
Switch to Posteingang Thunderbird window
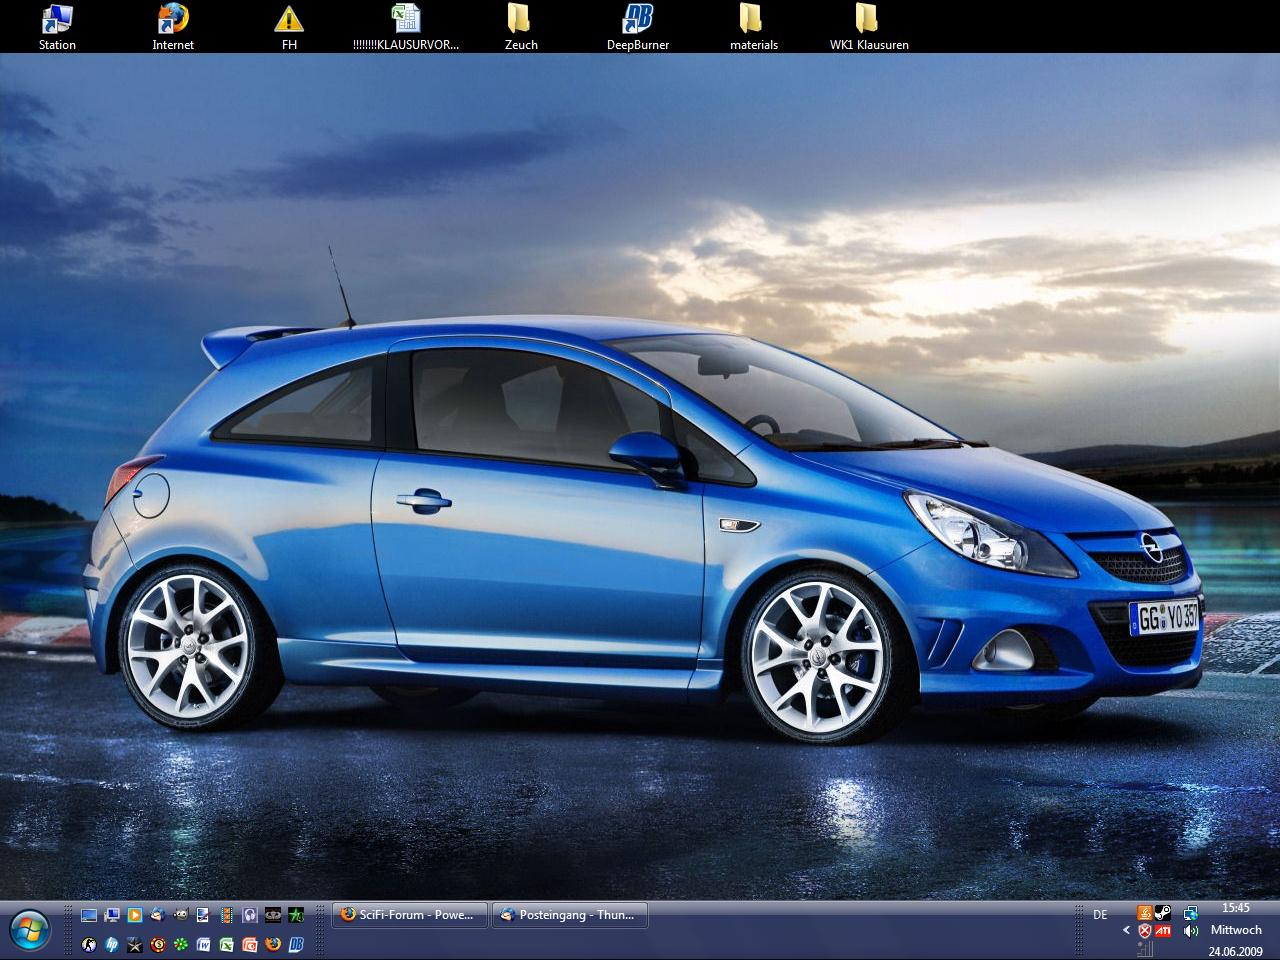point(569,915)
